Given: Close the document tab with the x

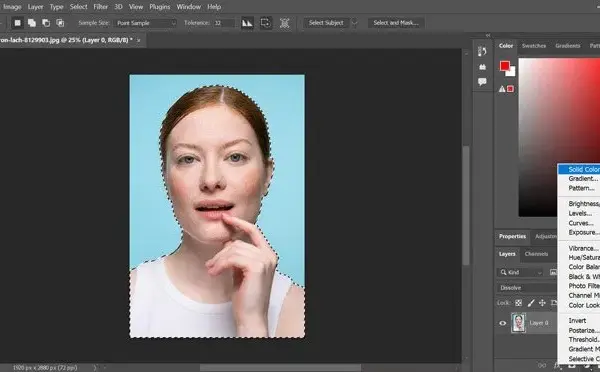Looking at the screenshot, I should click(139, 40).
